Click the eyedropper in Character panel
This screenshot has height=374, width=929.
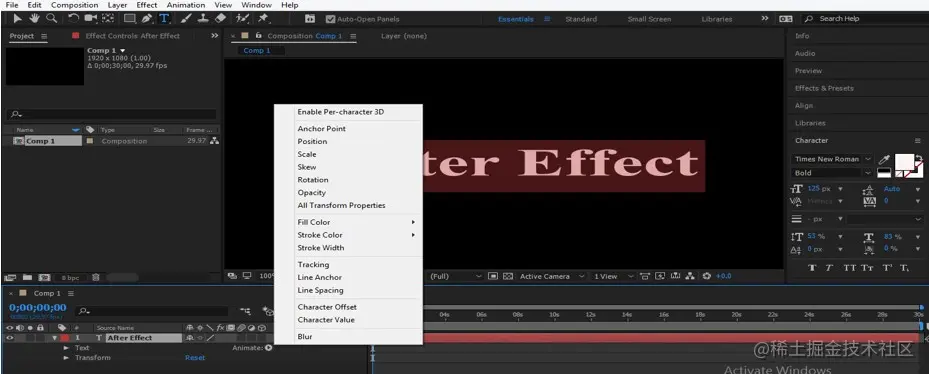884,159
